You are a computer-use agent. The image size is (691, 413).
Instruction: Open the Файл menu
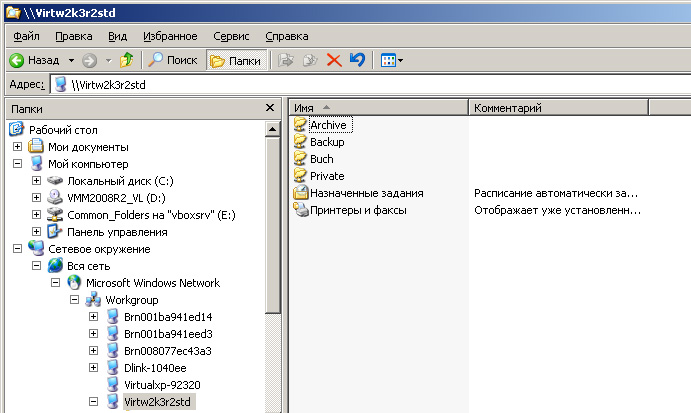(x=26, y=36)
